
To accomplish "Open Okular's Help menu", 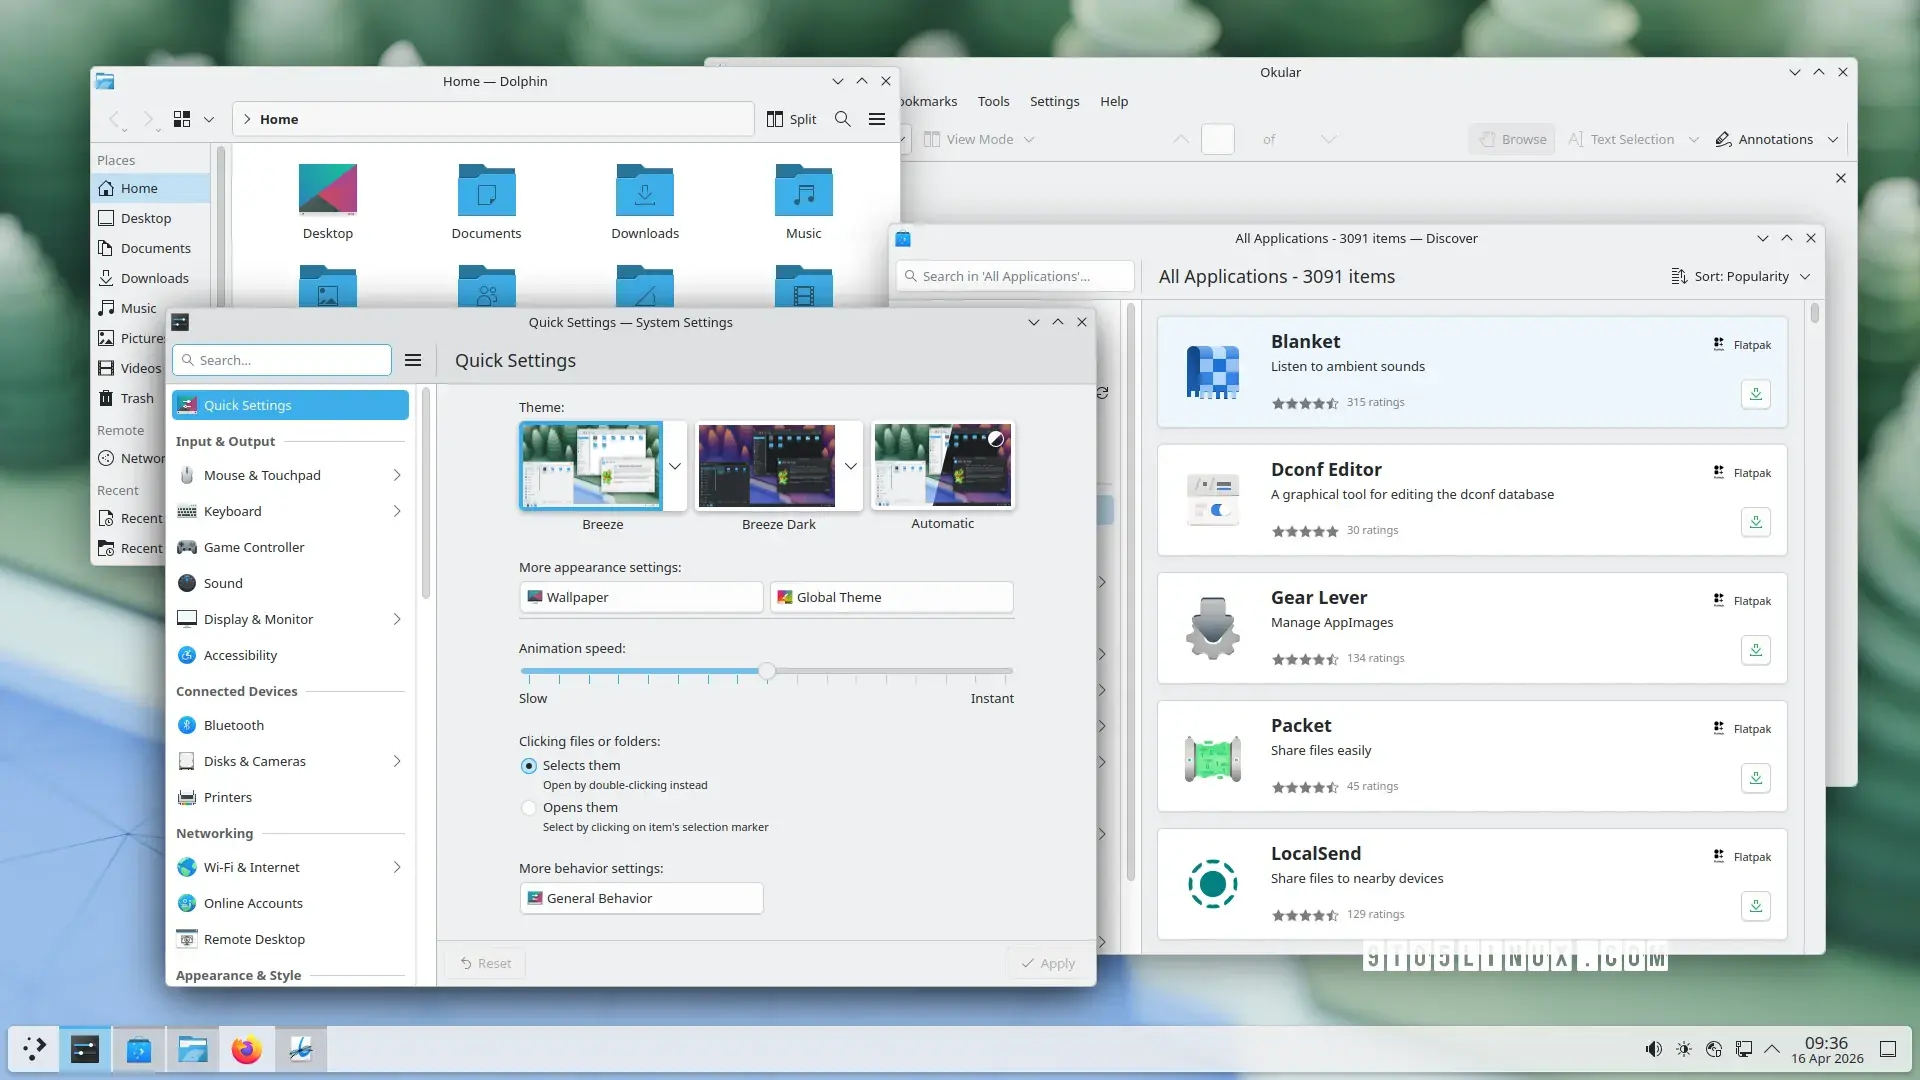I will pyautogui.click(x=1113, y=101).
